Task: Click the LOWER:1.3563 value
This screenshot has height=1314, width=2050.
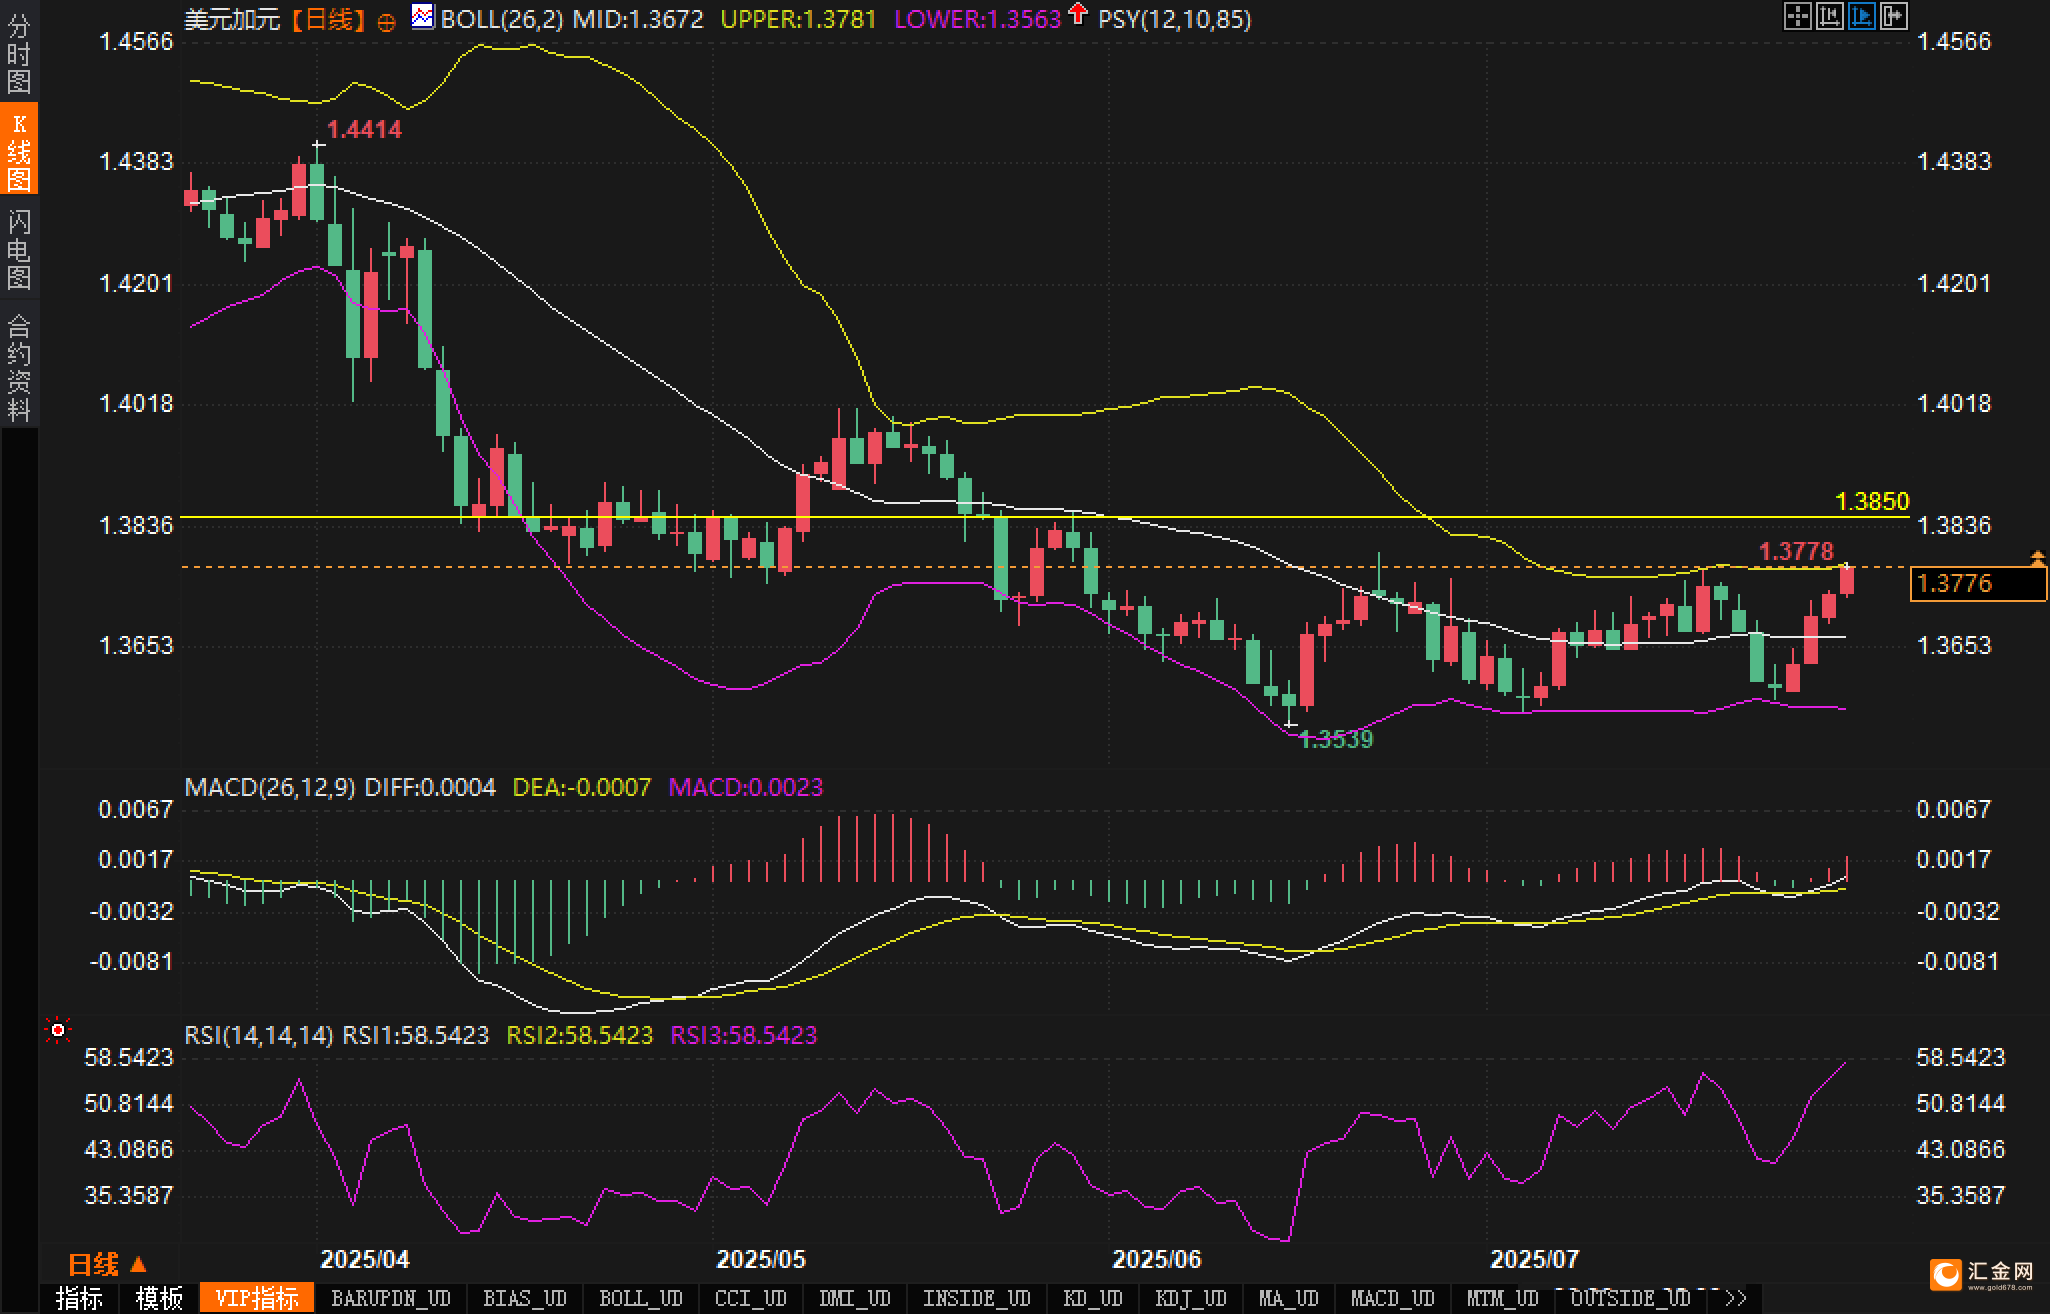Action: 977,19
